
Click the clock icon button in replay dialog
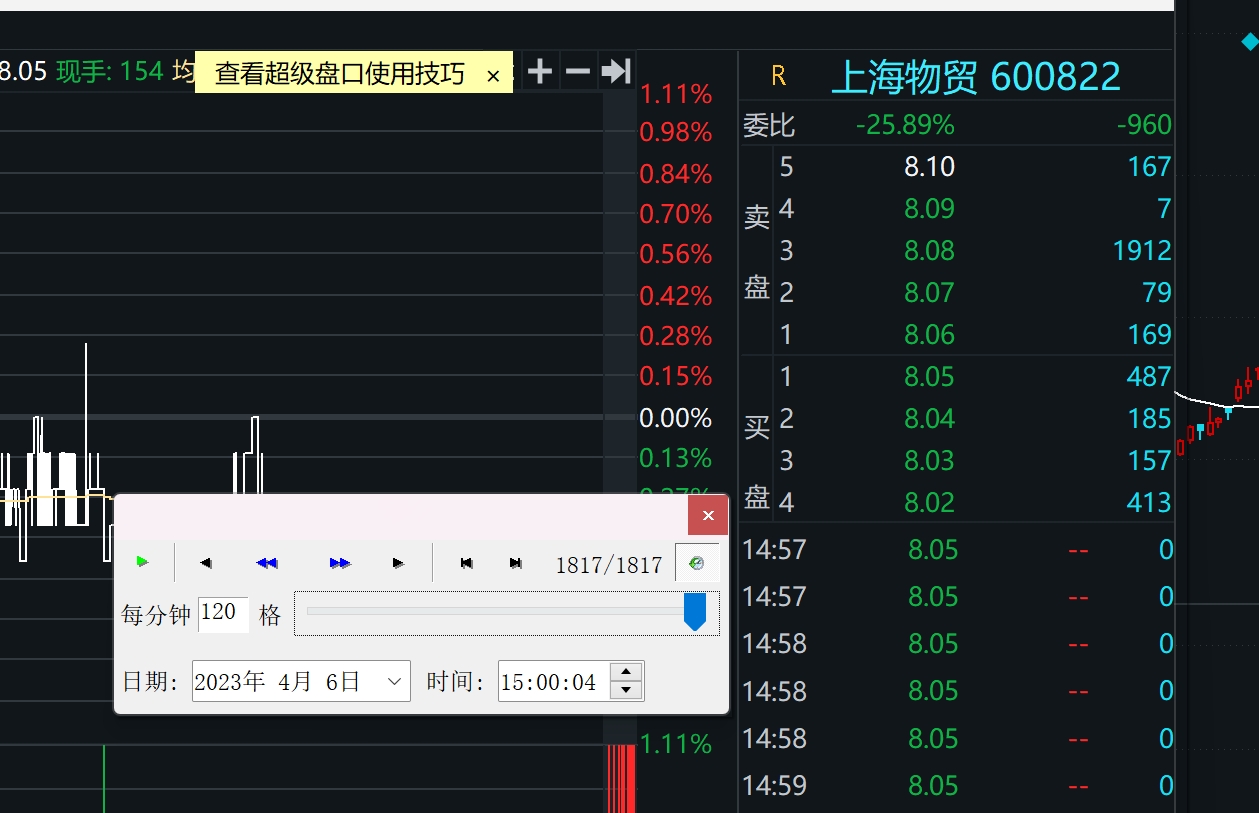coord(697,563)
